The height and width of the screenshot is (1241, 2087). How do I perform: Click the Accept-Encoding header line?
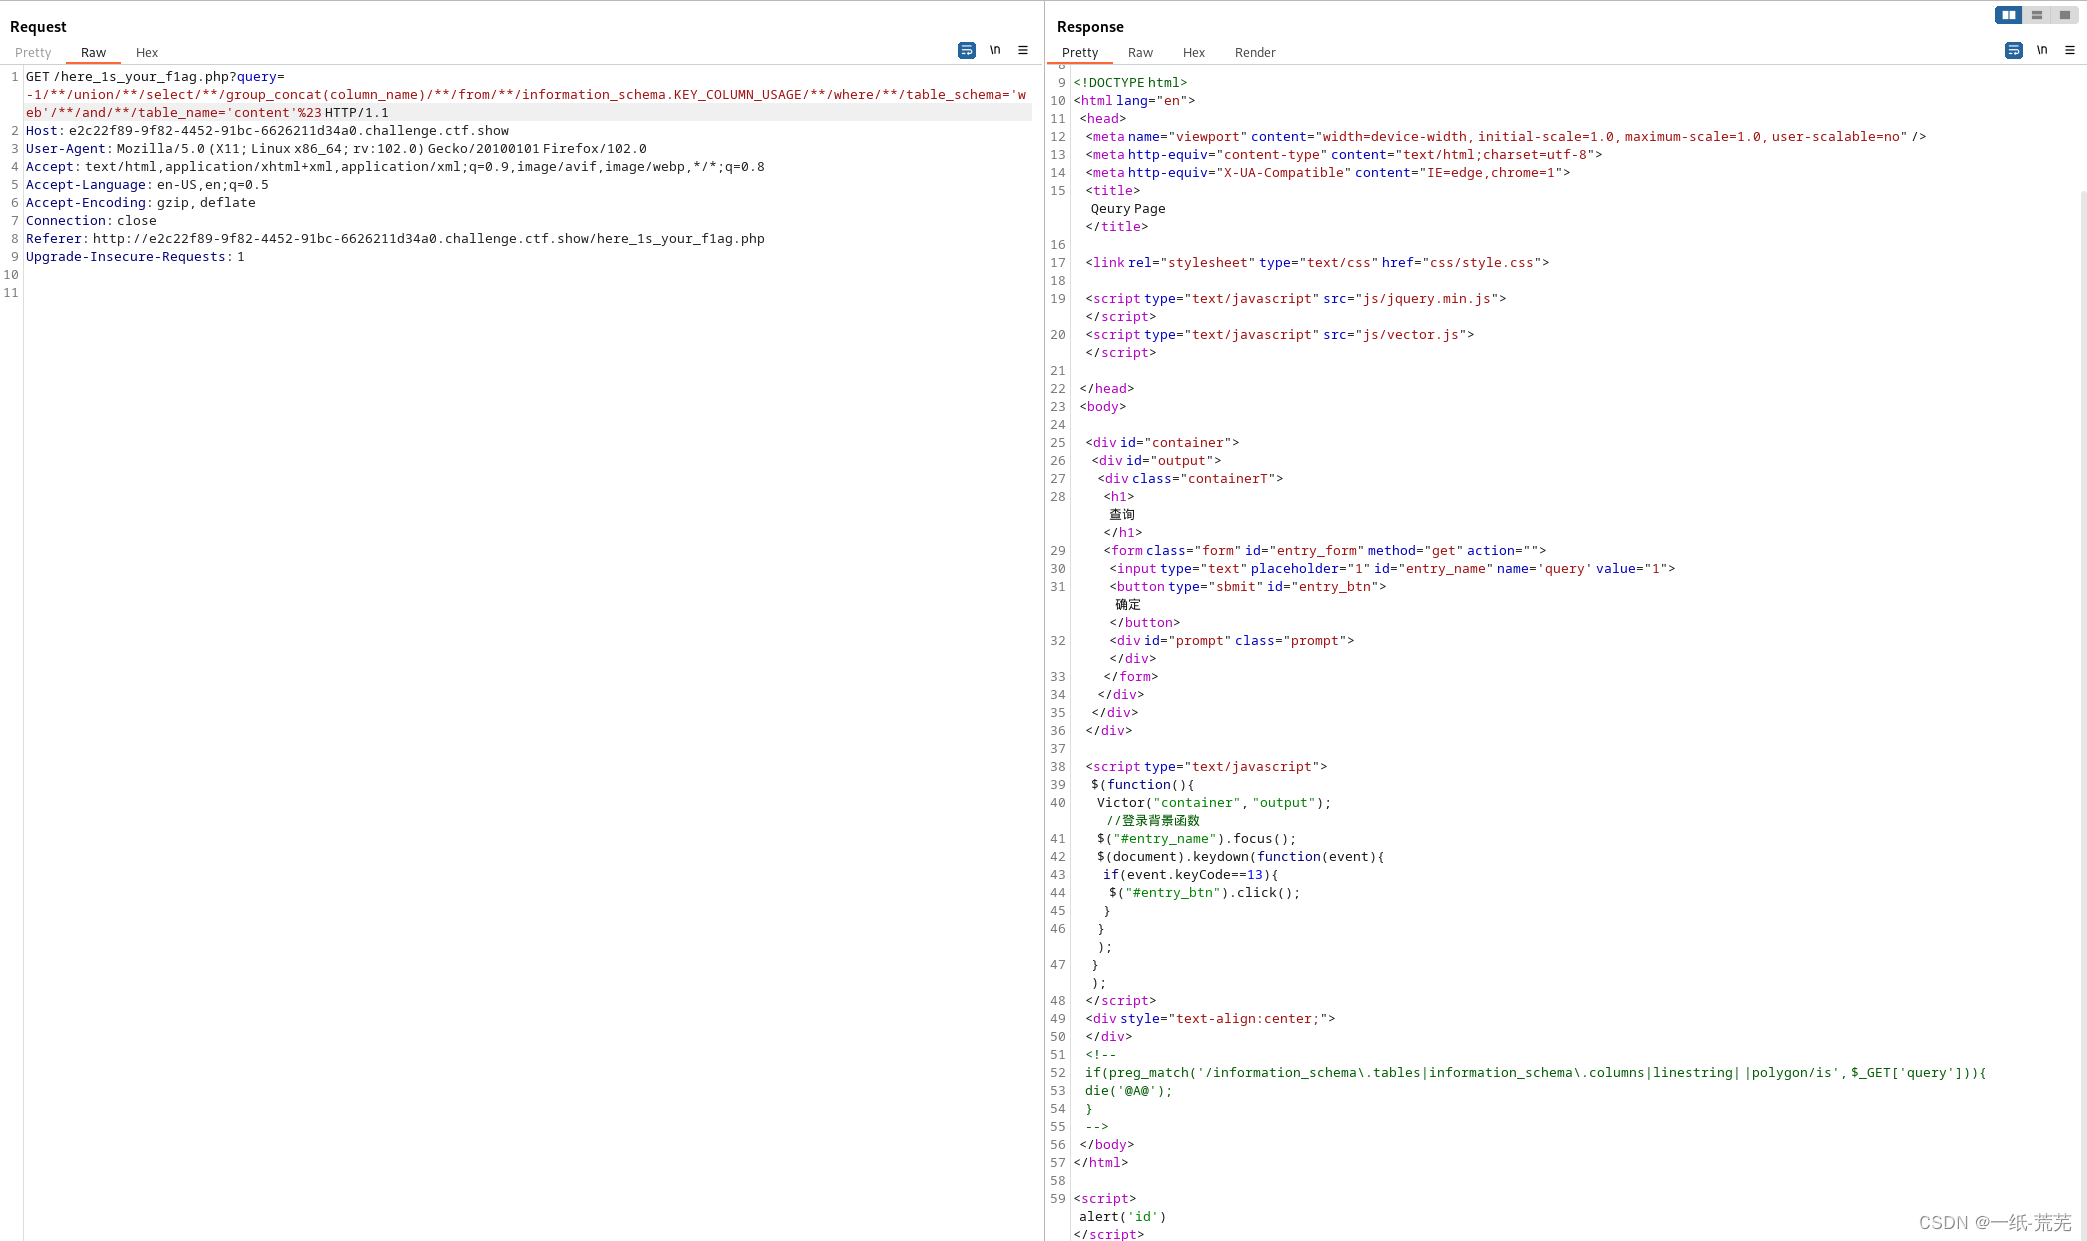141,203
